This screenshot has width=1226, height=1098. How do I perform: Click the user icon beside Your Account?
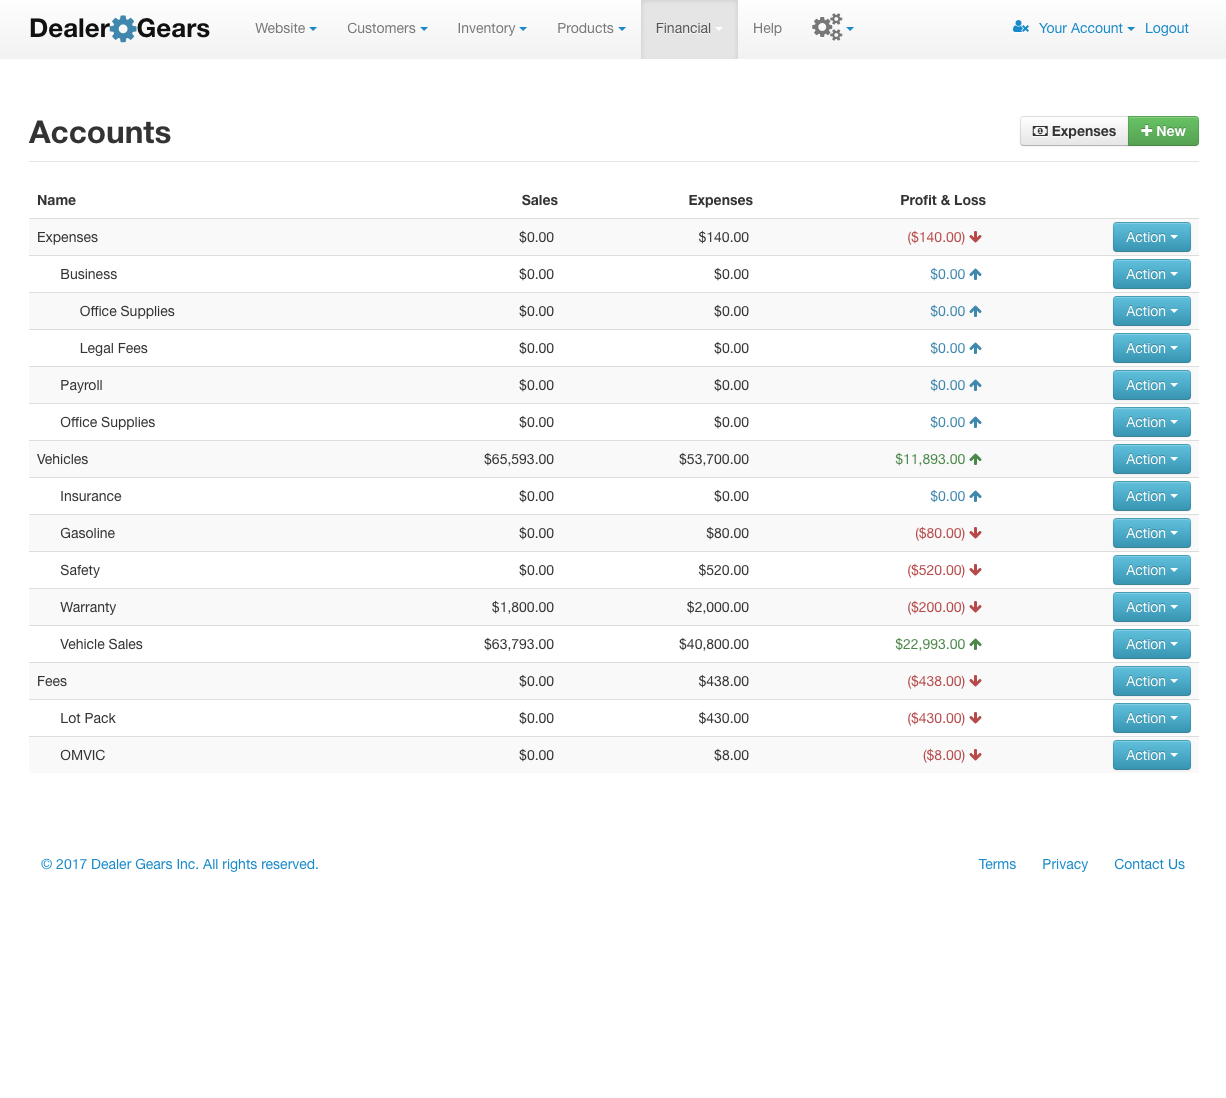click(x=1020, y=28)
